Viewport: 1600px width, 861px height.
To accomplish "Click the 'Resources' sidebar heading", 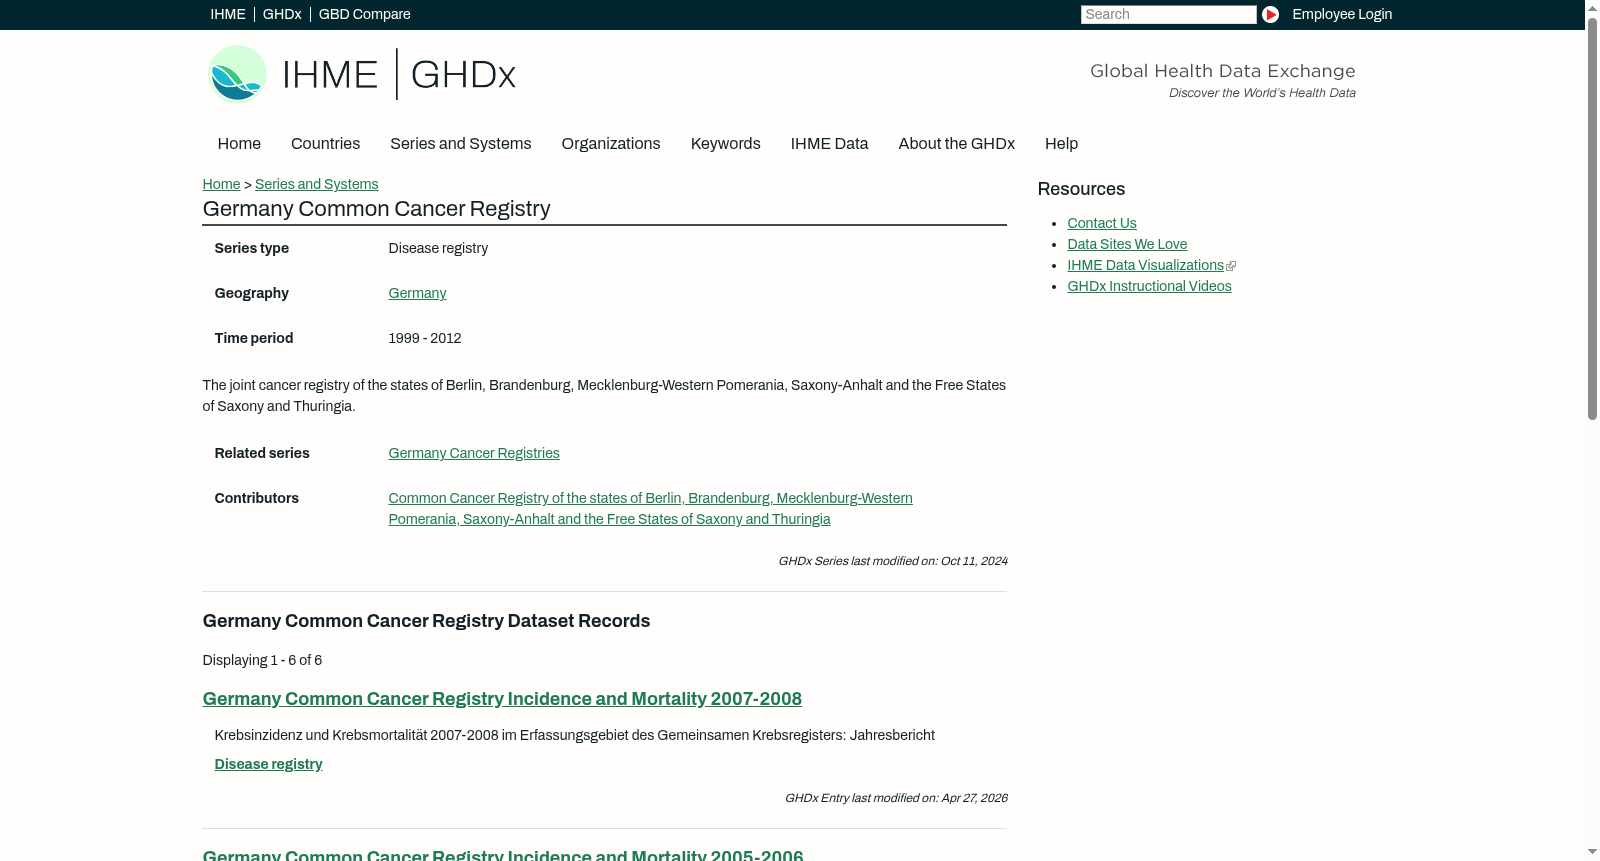I will coord(1081,189).
